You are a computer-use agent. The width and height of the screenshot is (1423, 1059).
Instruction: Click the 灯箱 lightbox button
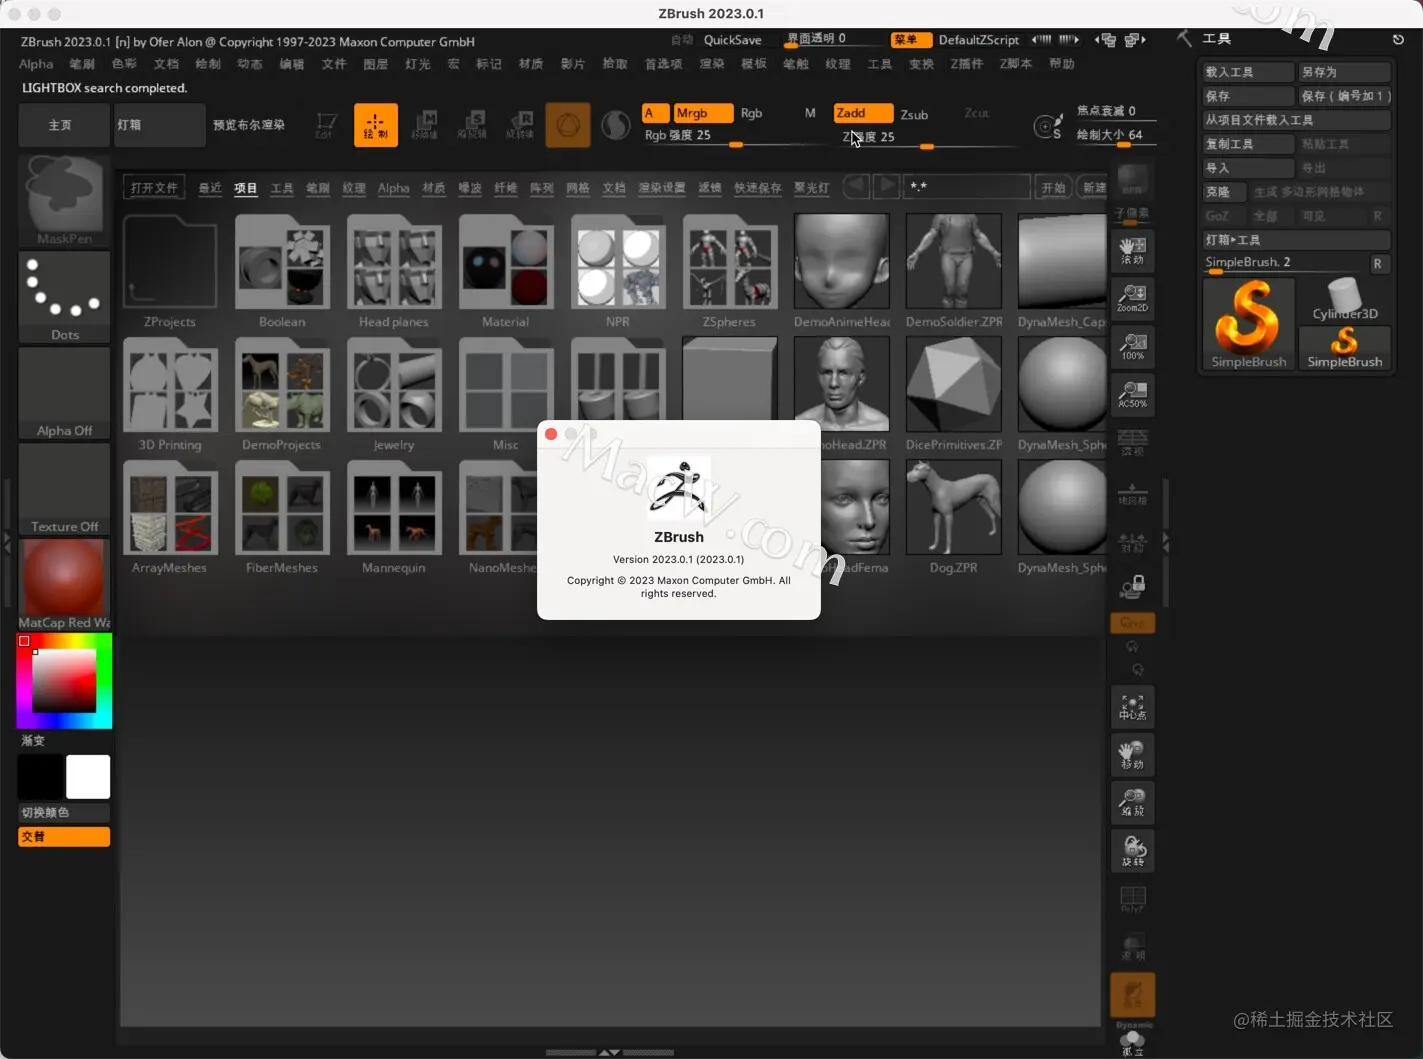[x=160, y=125]
